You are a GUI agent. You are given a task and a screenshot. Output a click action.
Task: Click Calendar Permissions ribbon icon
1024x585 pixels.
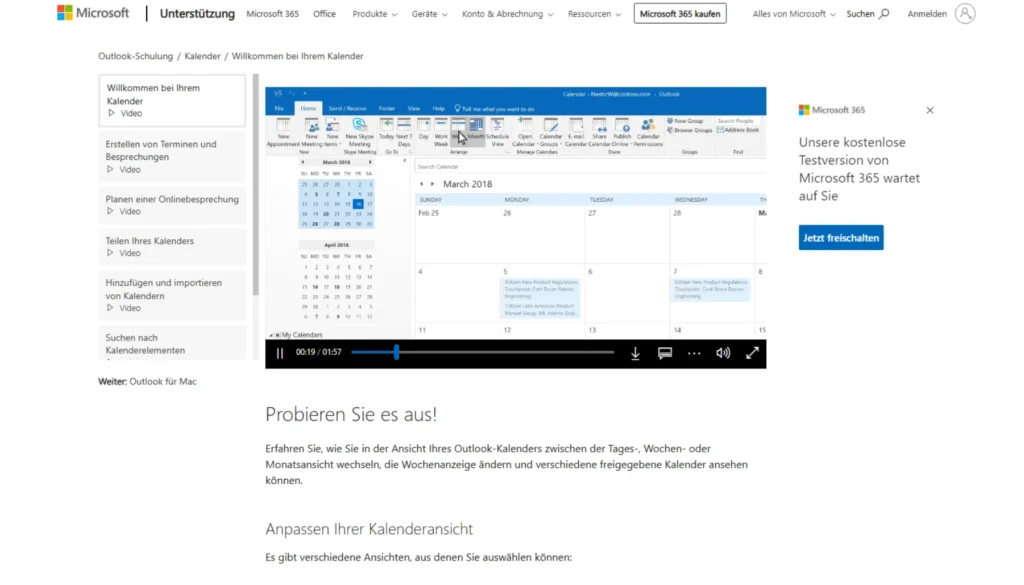(648, 133)
